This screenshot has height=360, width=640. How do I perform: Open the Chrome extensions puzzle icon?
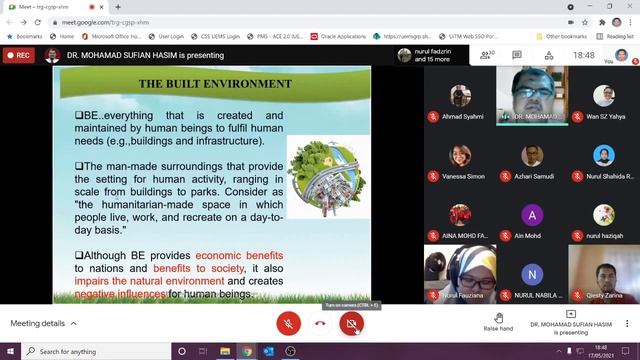[602, 22]
